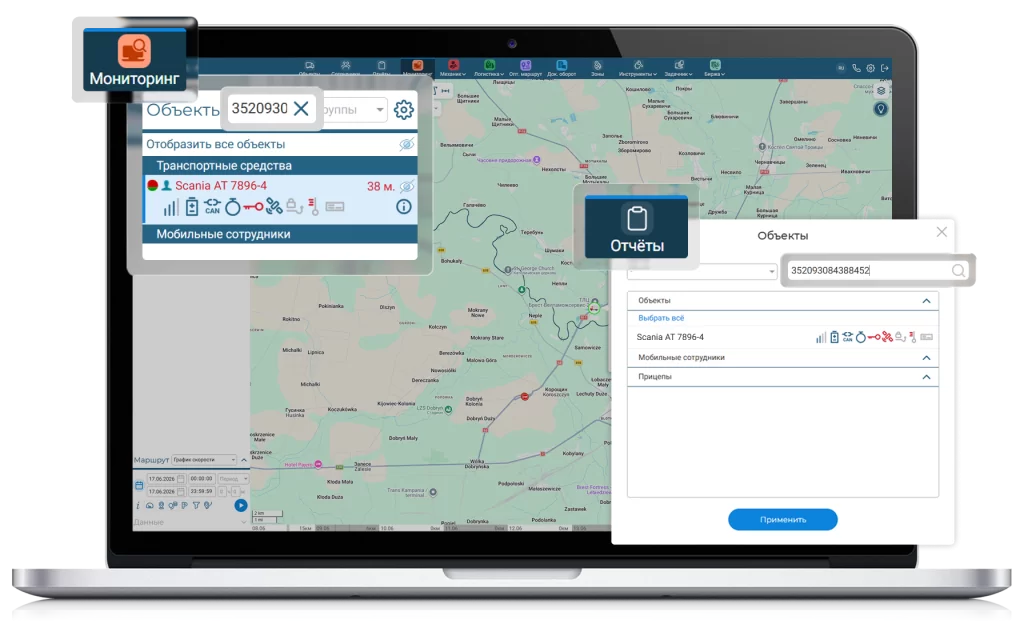Click the CAN icon in the Объекты dialog row
This screenshot has height=640, width=1024.
pos(847,337)
